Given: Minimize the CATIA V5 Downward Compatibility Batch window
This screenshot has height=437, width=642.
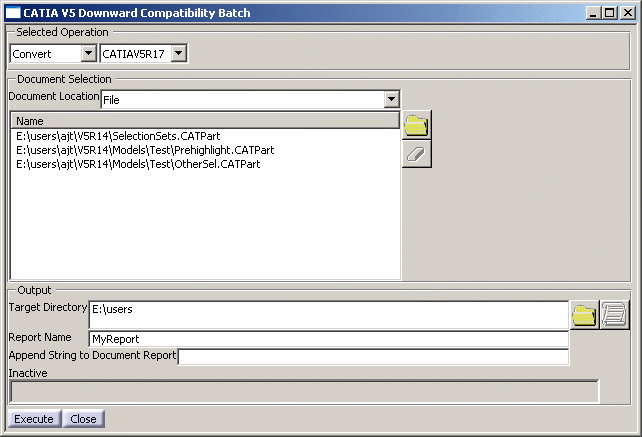Looking at the screenshot, I should click(593, 13).
